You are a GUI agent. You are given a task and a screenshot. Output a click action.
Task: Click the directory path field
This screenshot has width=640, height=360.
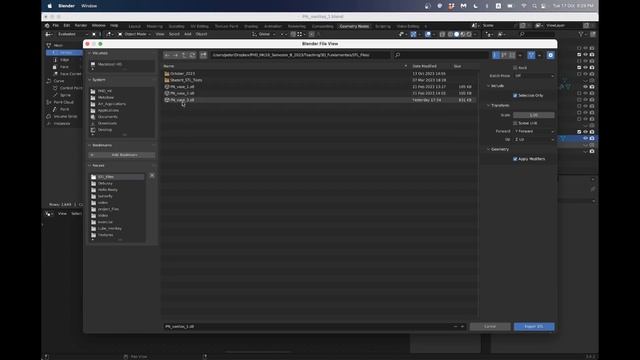click(x=300, y=55)
